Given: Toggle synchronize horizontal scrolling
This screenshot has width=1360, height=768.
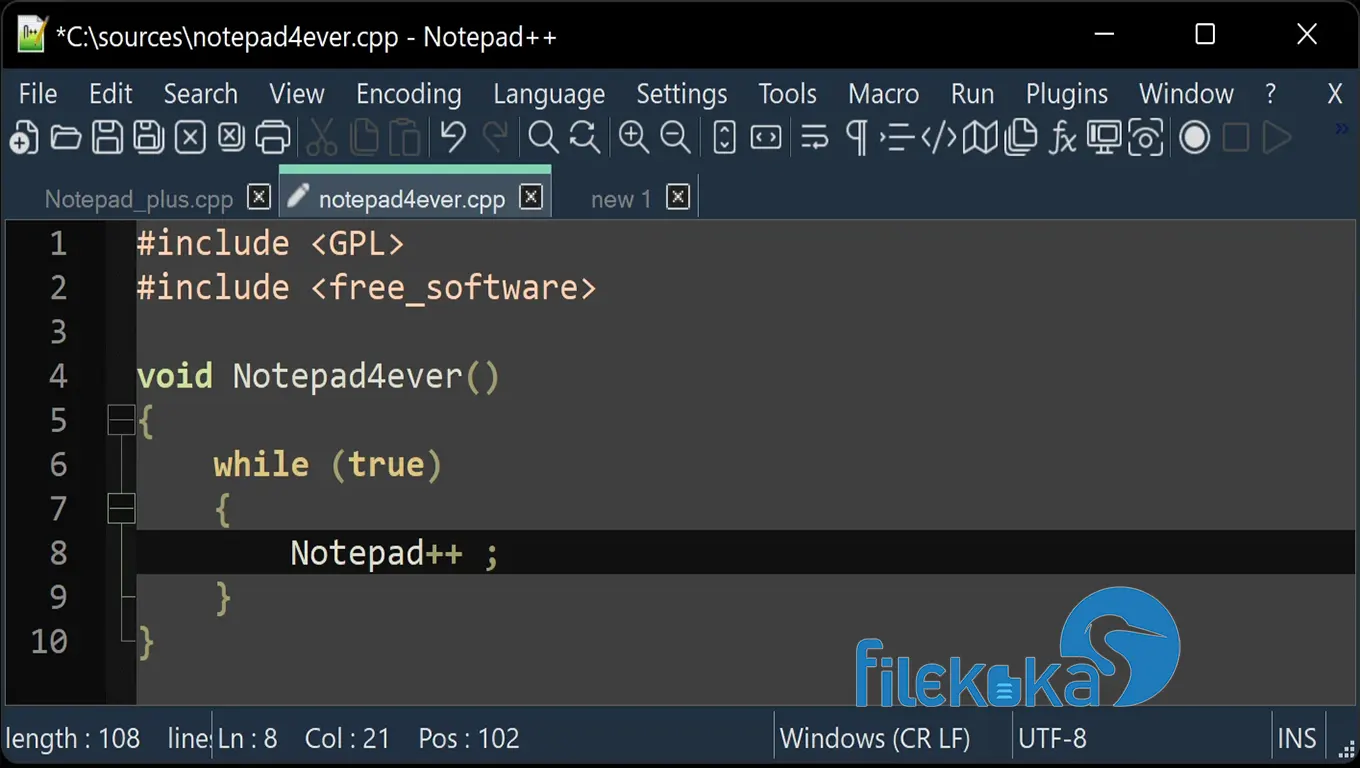Looking at the screenshot, I should 766,137.
